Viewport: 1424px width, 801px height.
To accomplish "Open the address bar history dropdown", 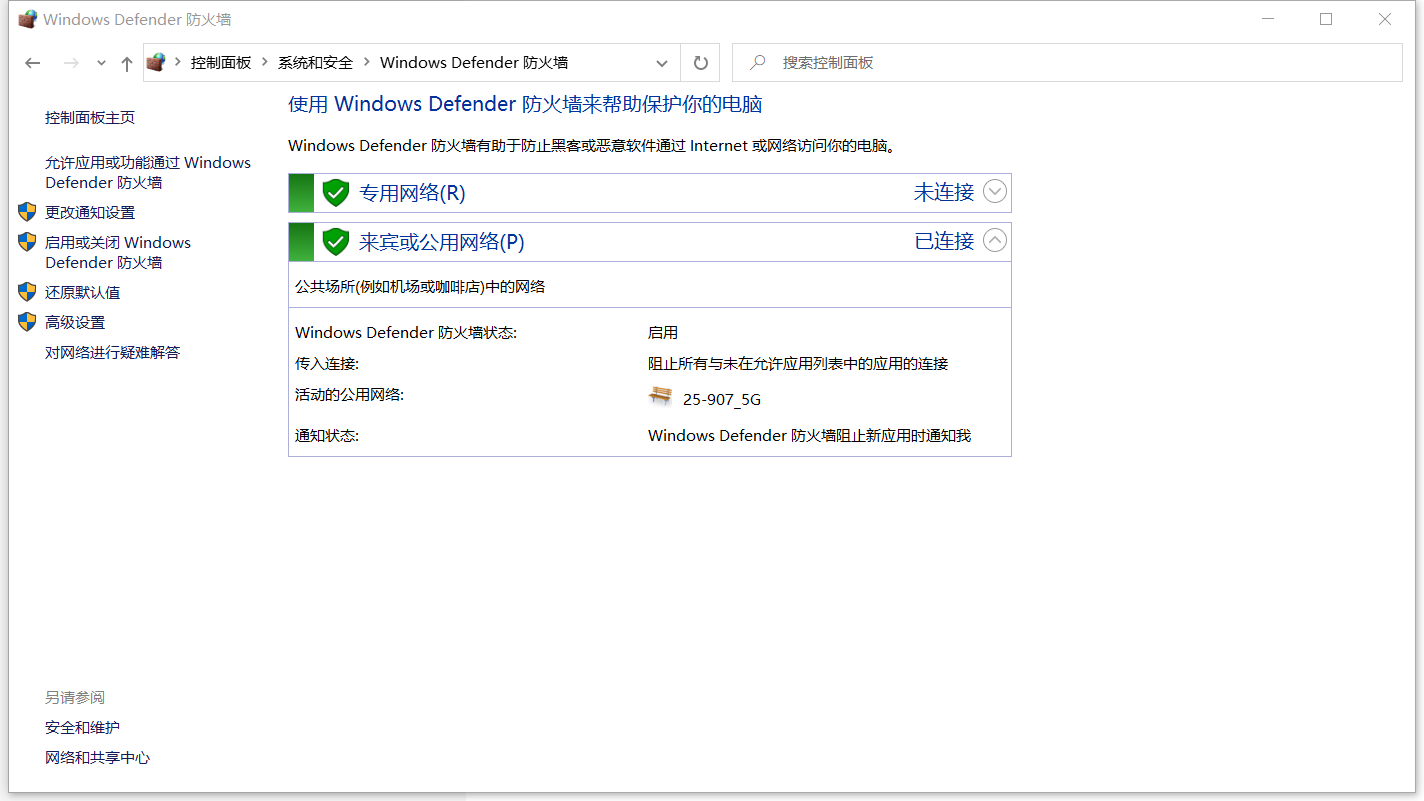I will point(661,63).
